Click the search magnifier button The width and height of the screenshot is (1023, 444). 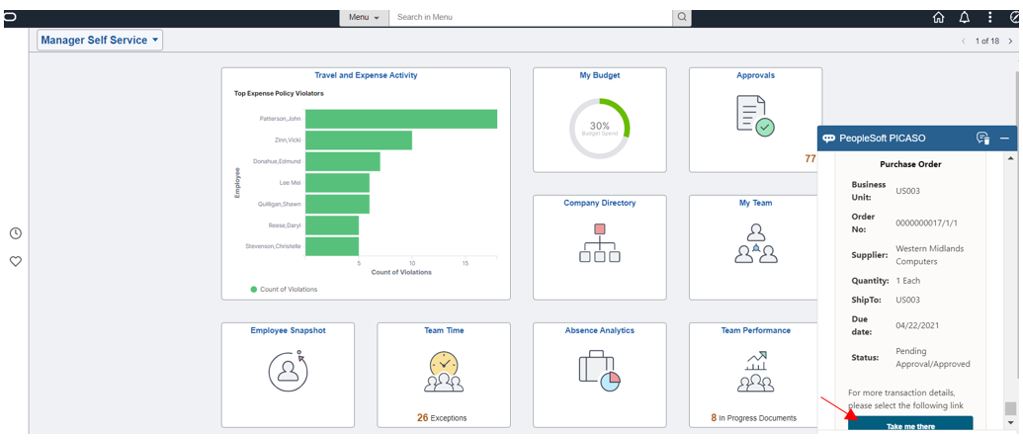coord(682,18)
